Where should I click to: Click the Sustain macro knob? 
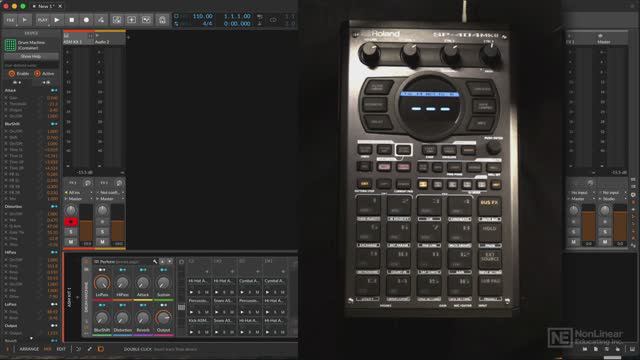coord(163,282)
